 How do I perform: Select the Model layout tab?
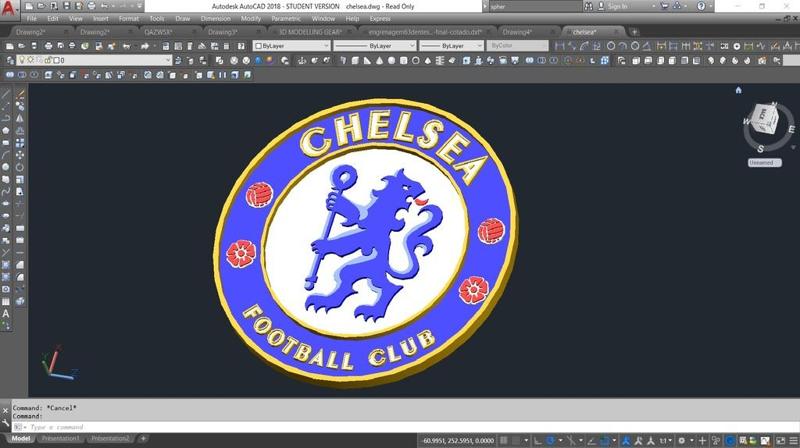pos(21,439)
